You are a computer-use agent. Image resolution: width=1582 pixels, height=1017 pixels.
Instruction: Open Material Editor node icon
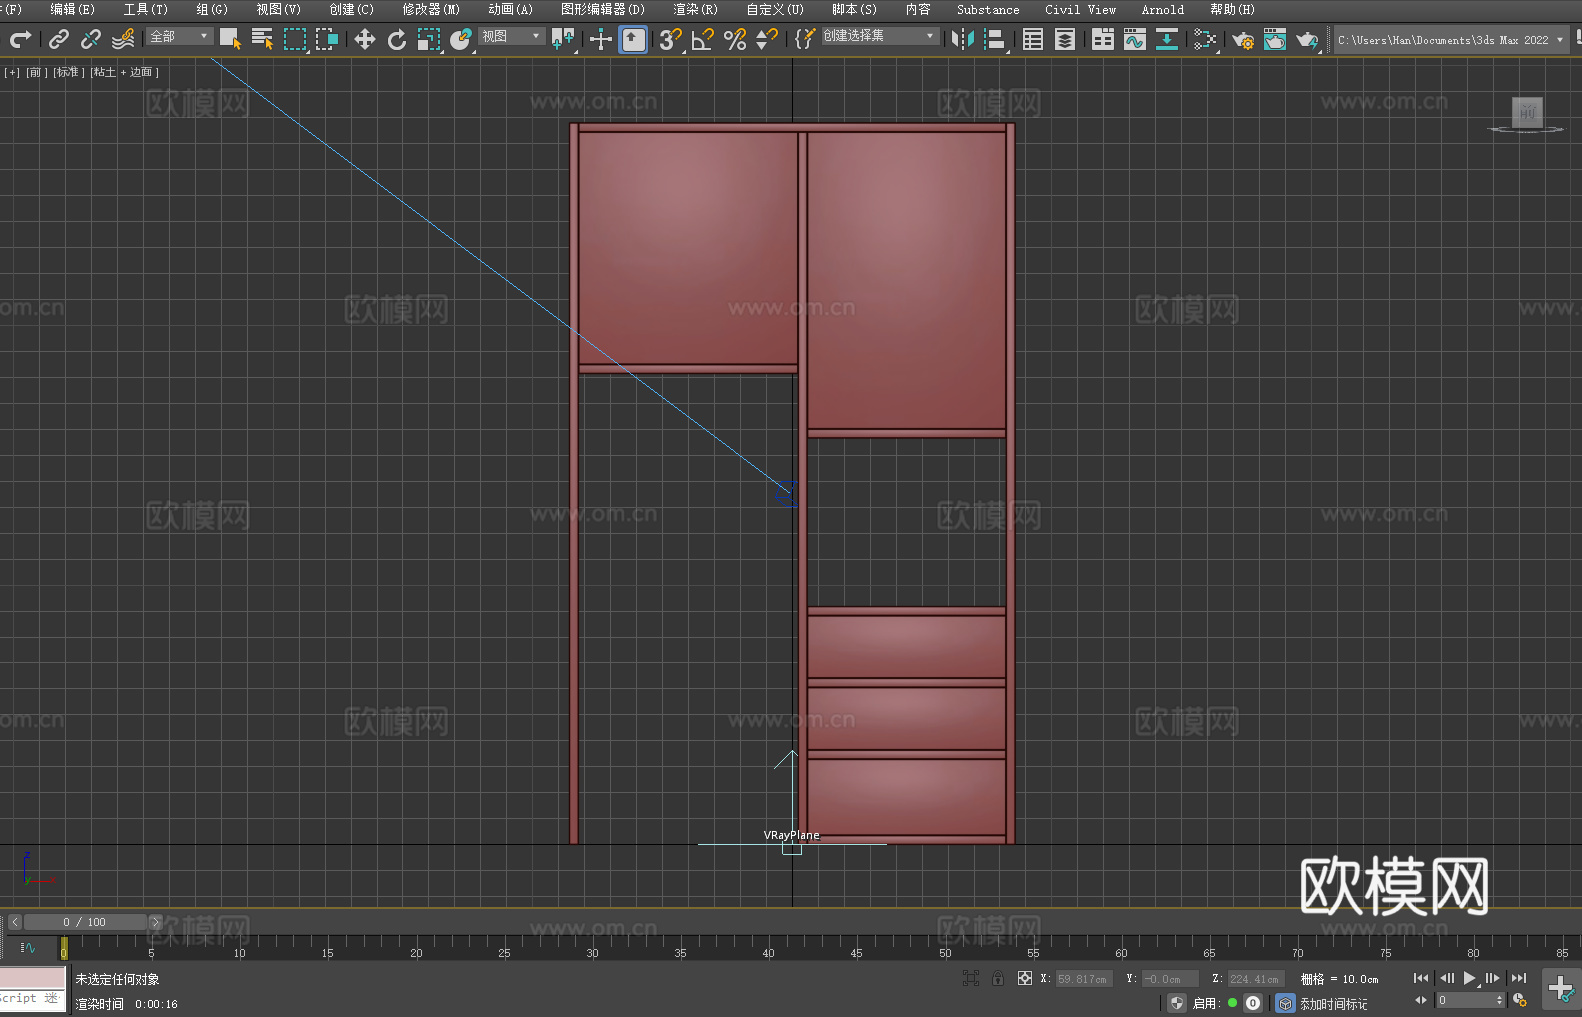tap(1205, 39)
